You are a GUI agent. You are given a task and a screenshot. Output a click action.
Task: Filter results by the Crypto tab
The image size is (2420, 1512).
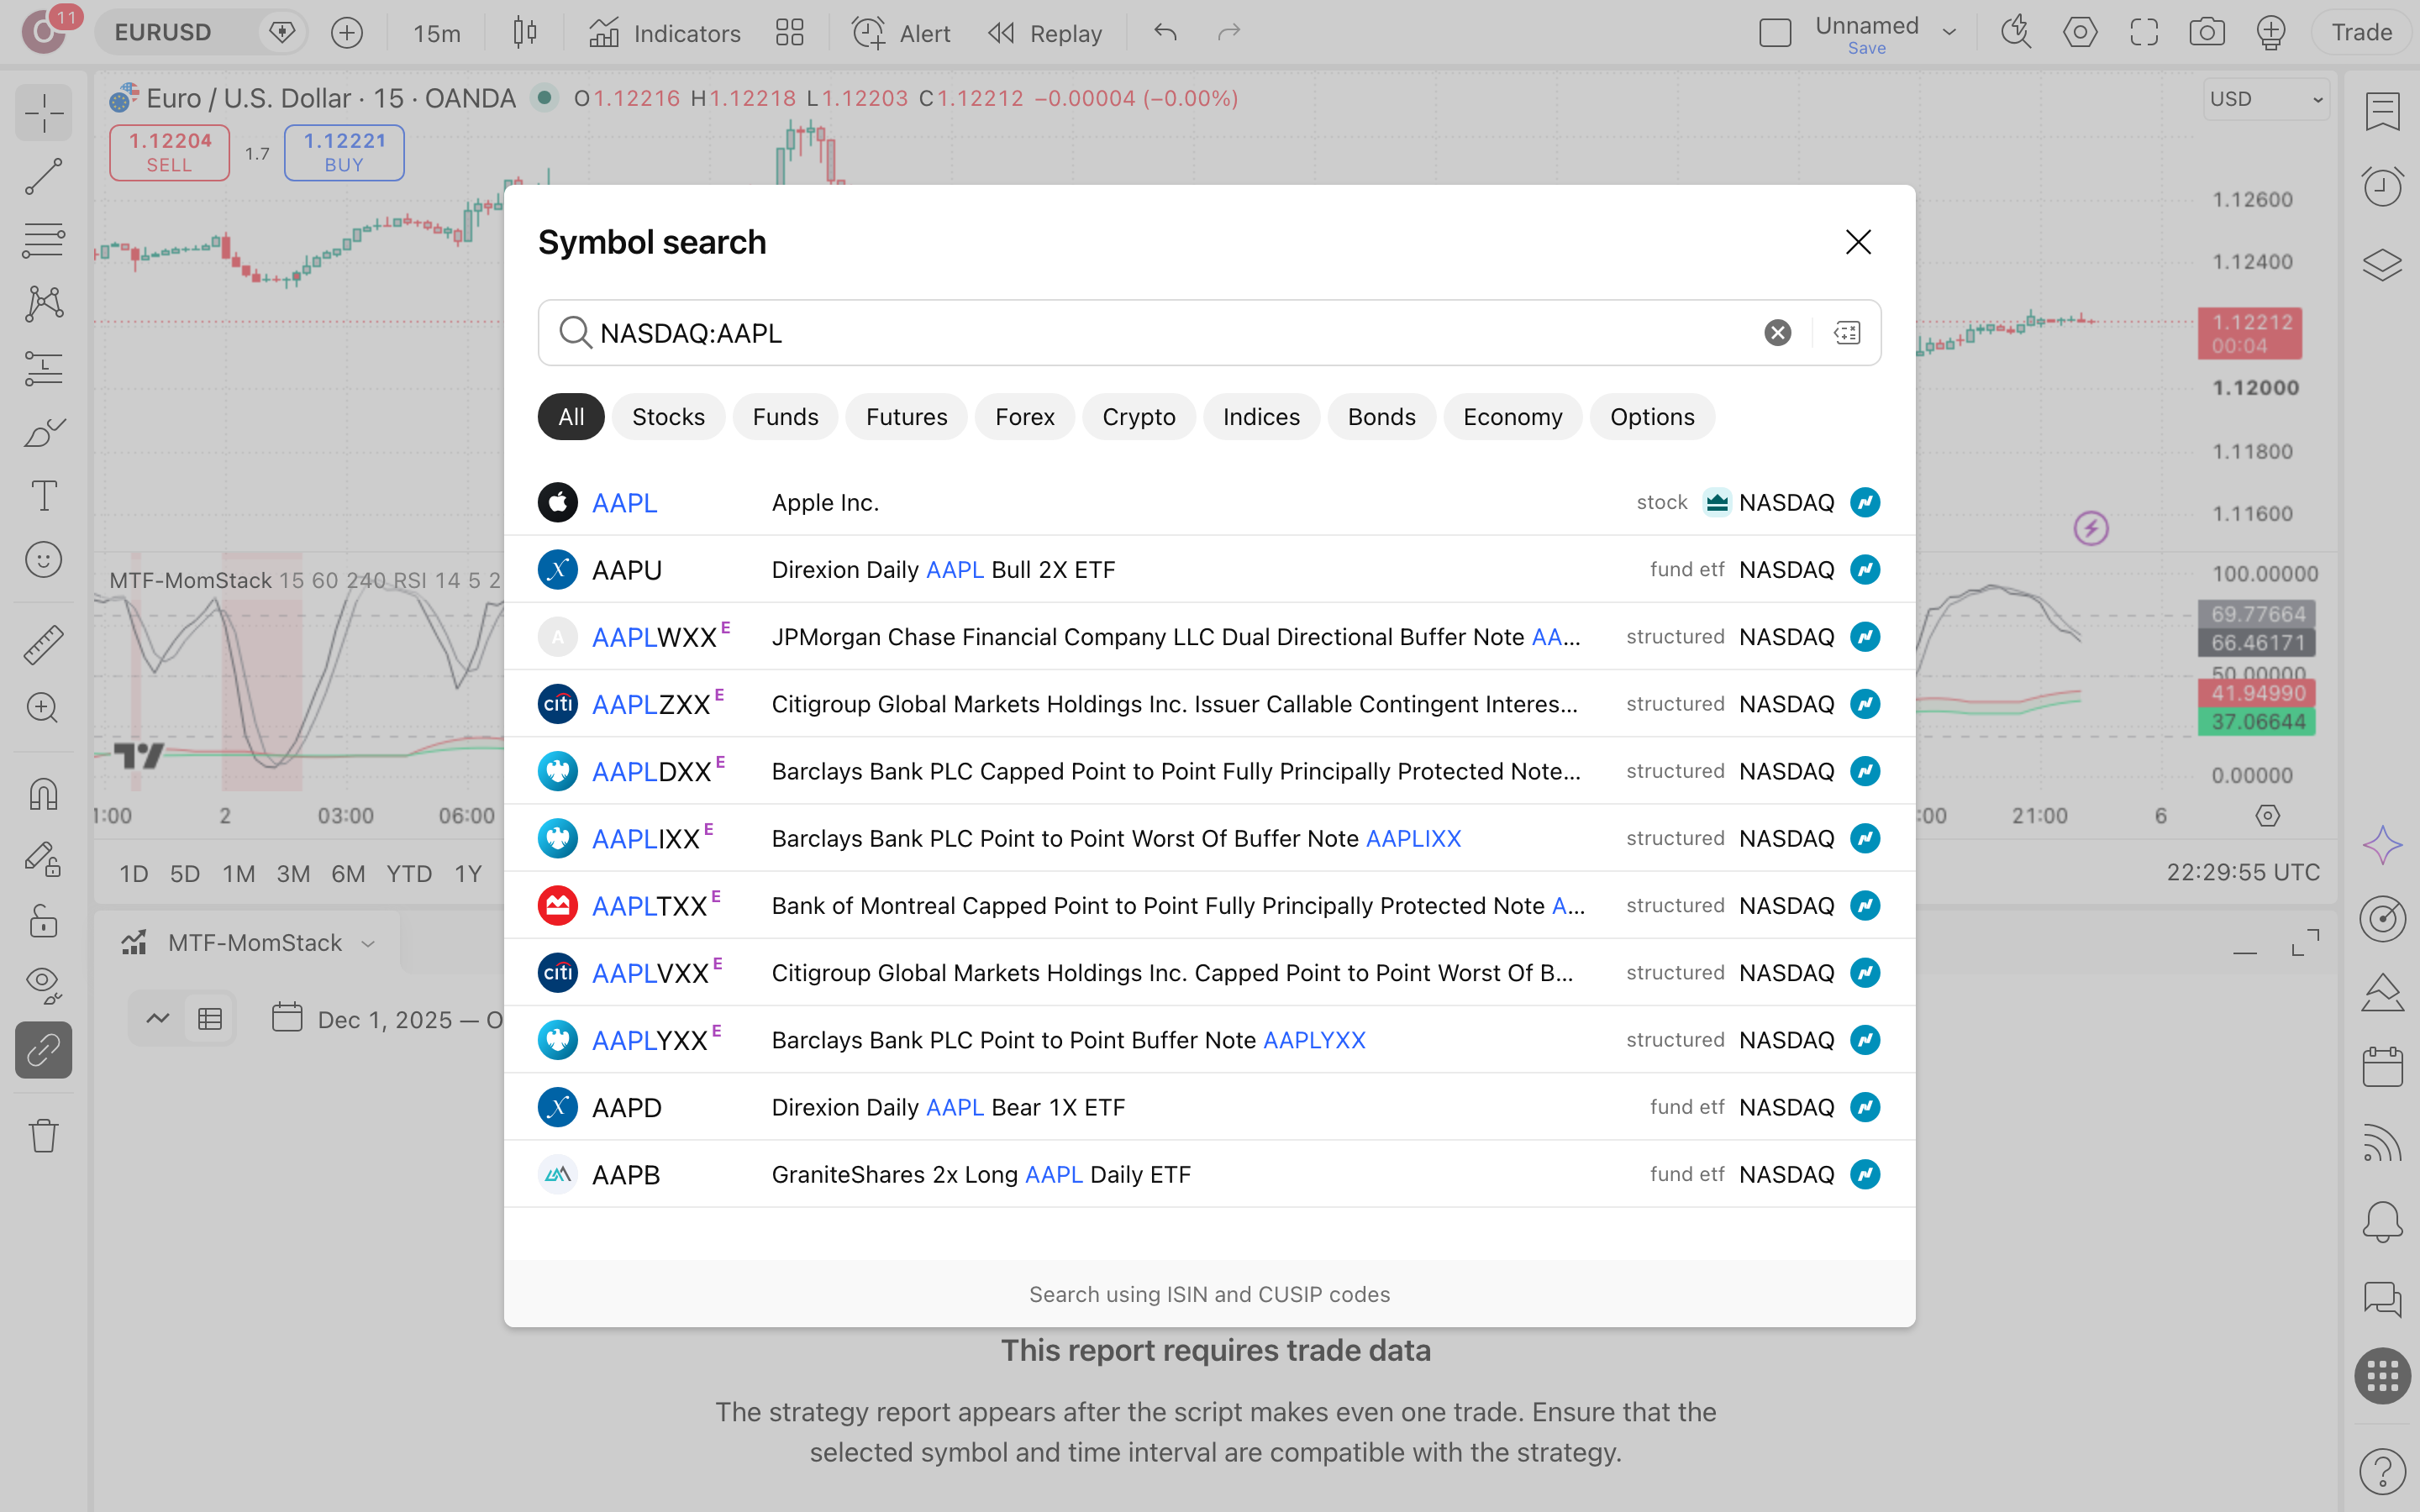pyautogui.click(x=1138, y=417)
